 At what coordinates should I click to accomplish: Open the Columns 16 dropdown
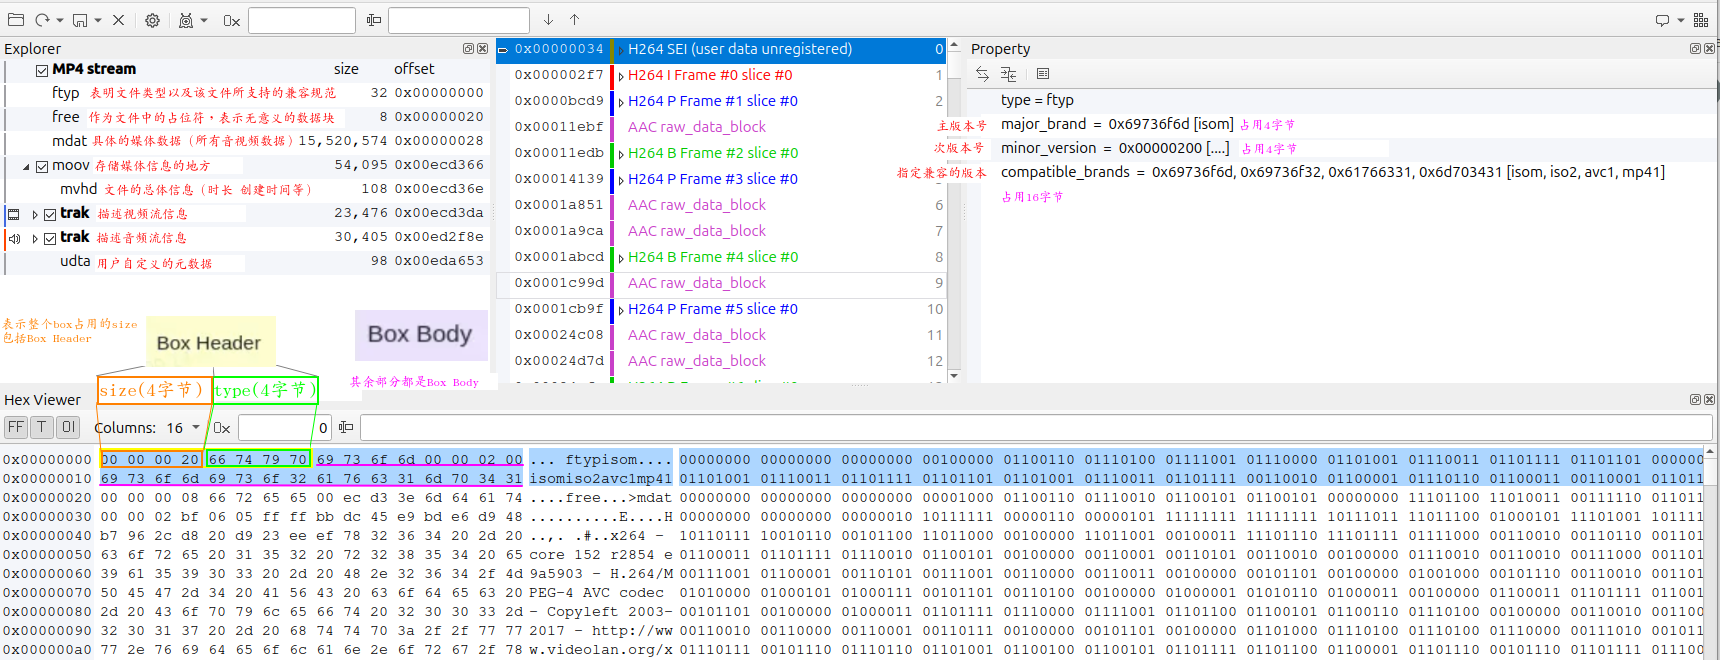click(x=182, y=428)
